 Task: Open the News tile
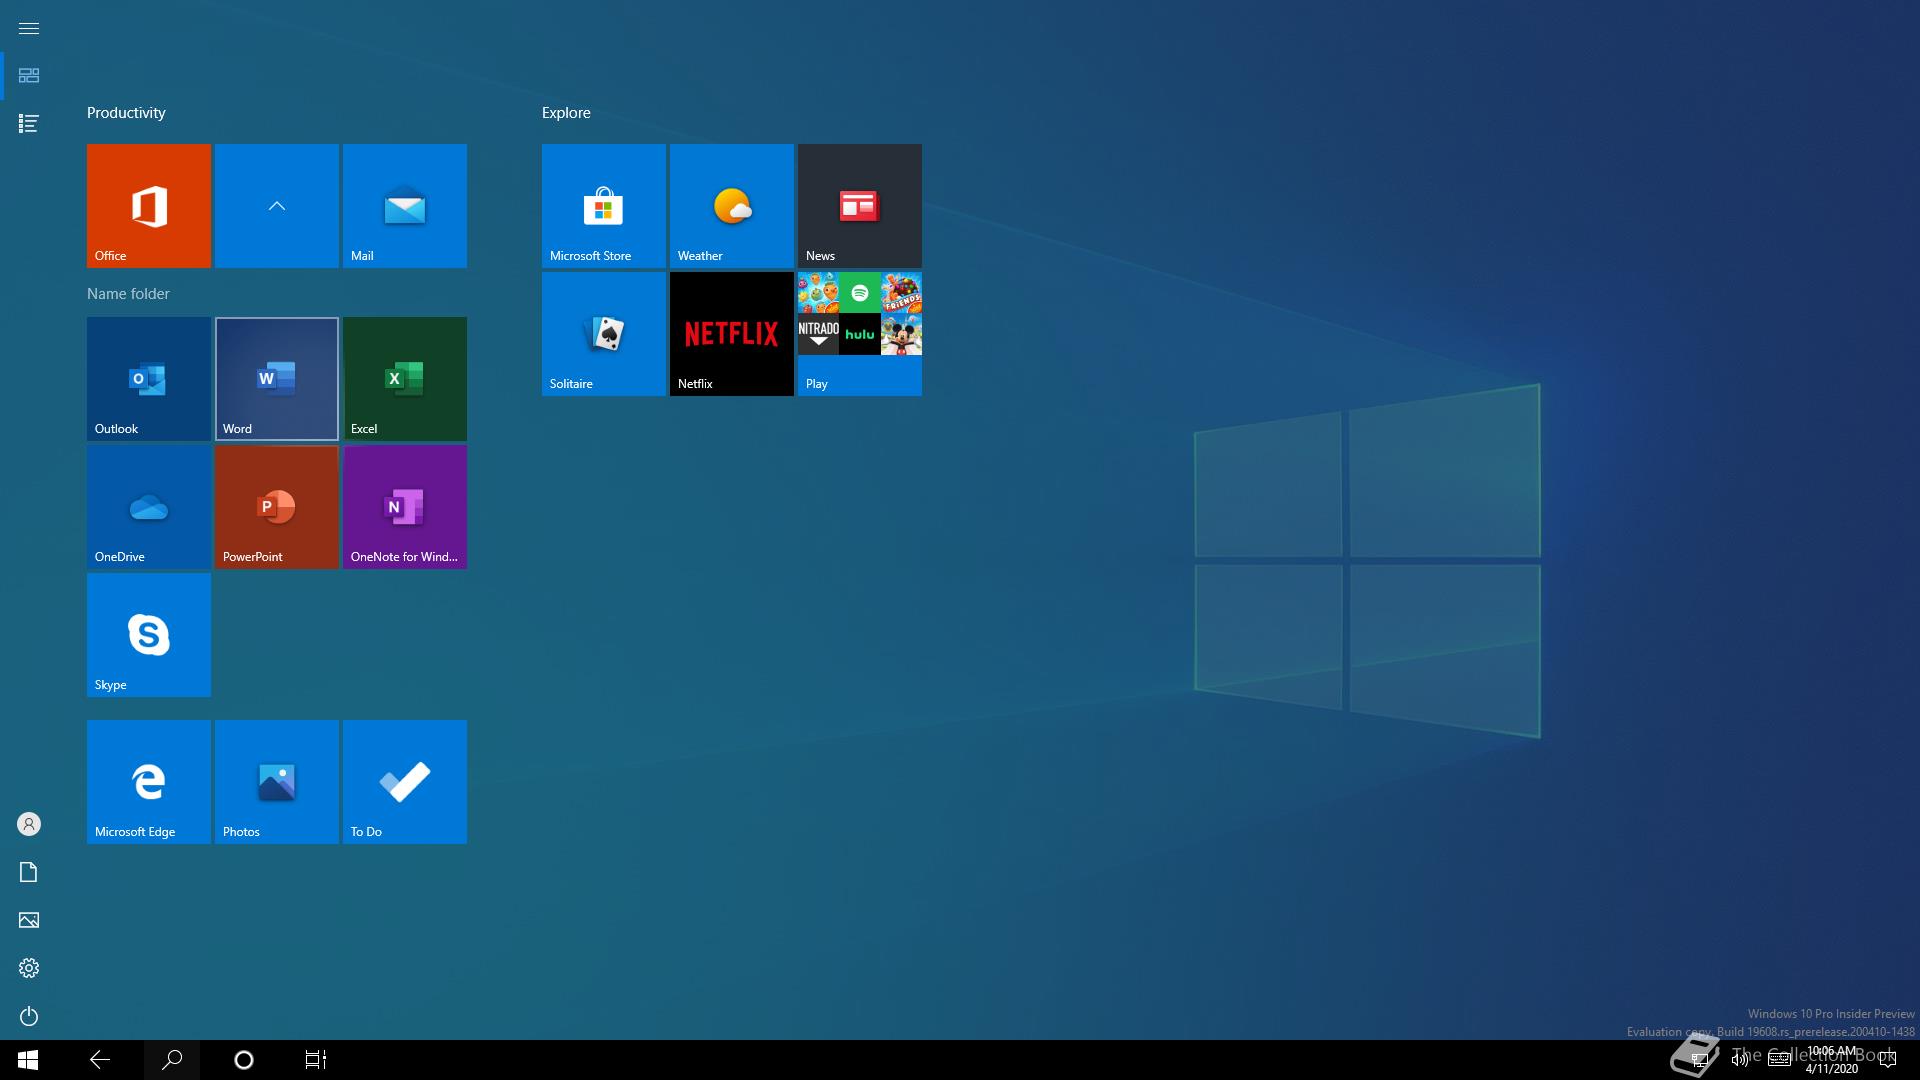[x=860, y=206]
